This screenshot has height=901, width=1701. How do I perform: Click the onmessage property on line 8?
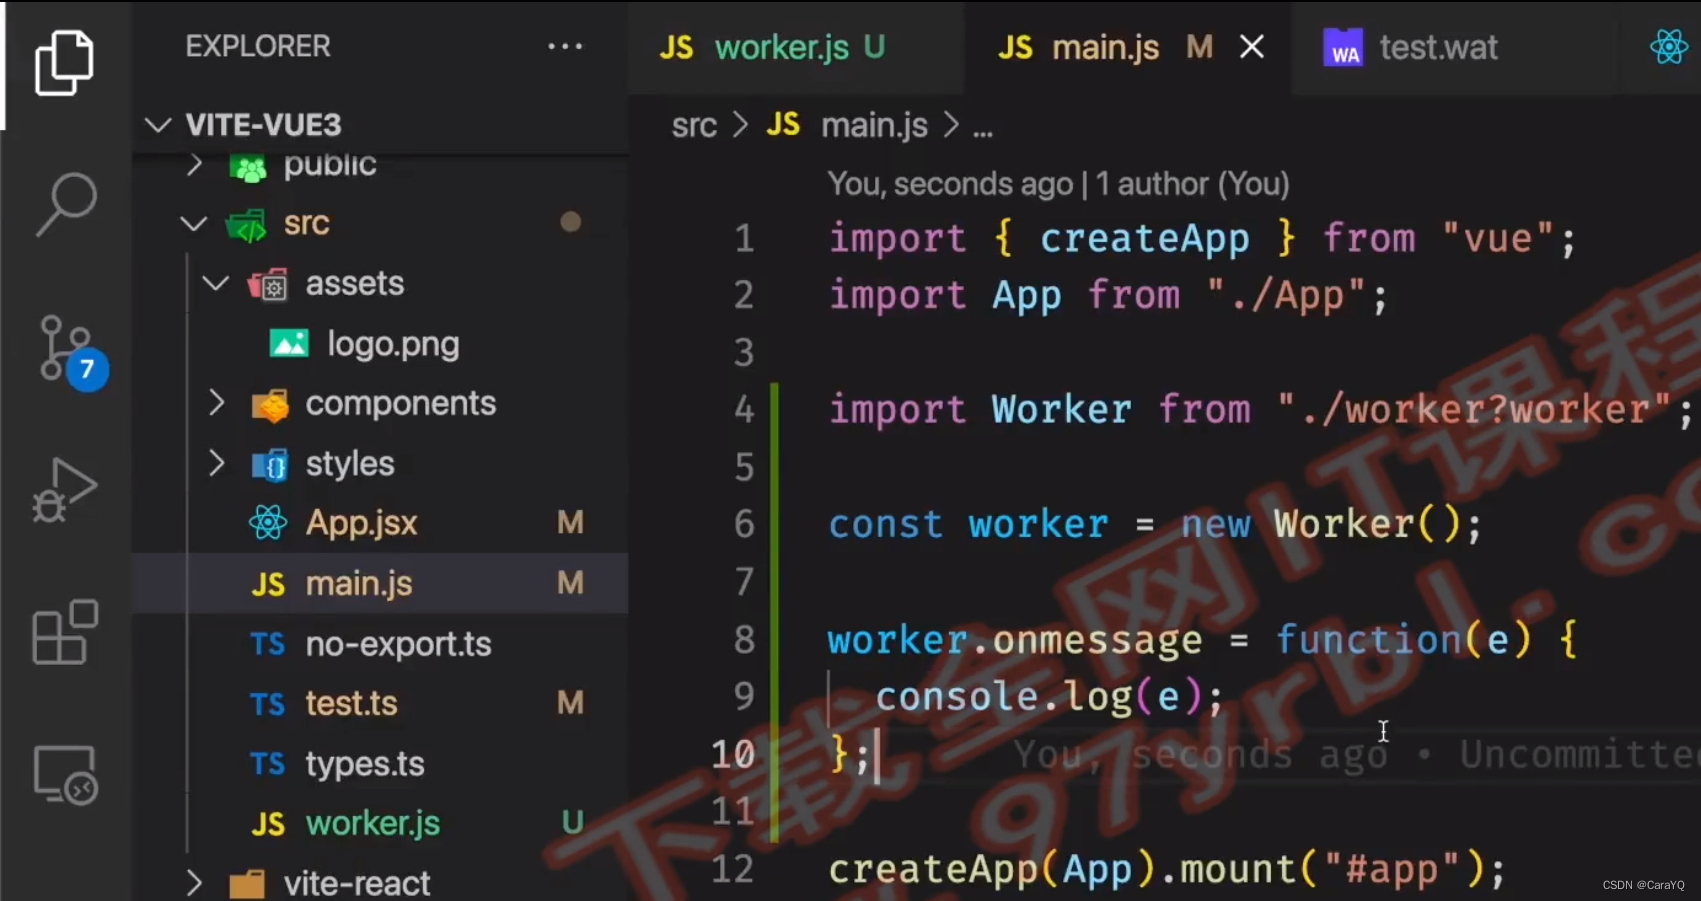click(x=1097, y=640)
